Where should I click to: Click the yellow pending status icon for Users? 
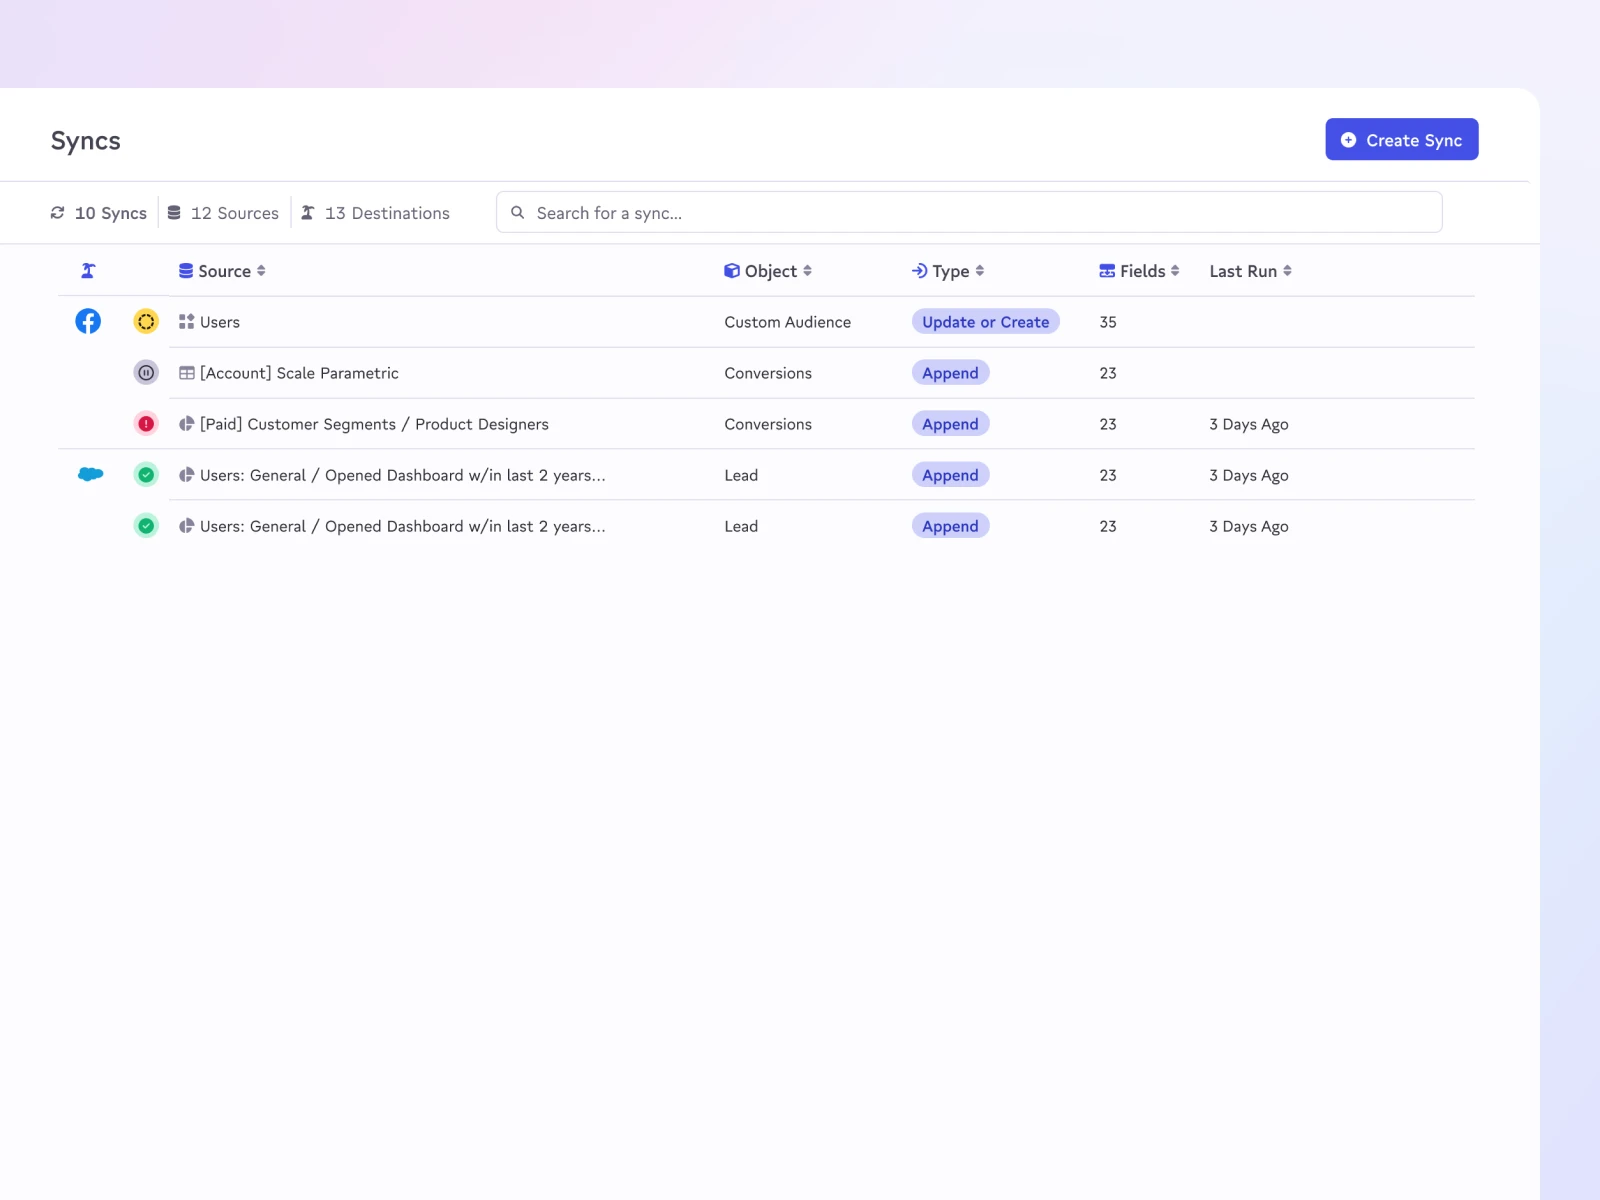pyautogui.click(x=146, y=321)
